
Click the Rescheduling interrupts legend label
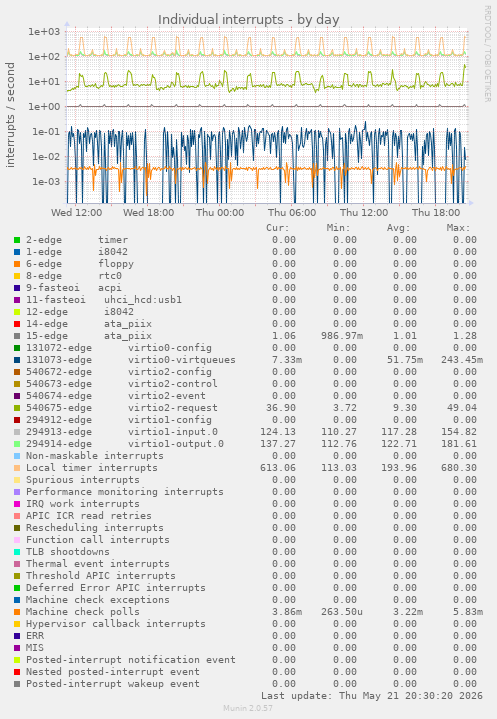coord(94,528)
